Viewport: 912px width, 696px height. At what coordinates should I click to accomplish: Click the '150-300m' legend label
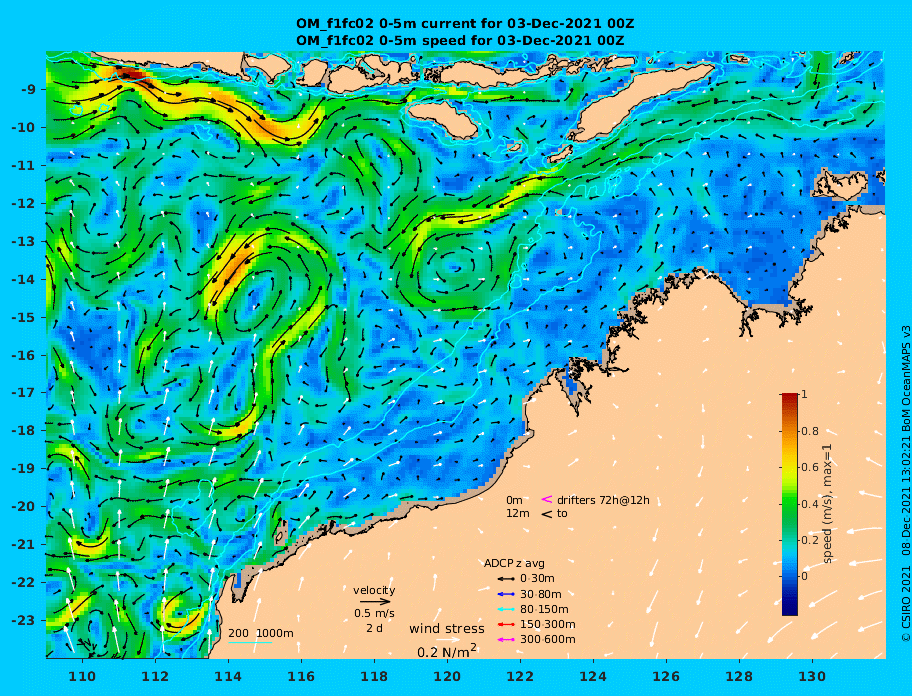pyautogui.click(x=547, y=624)
